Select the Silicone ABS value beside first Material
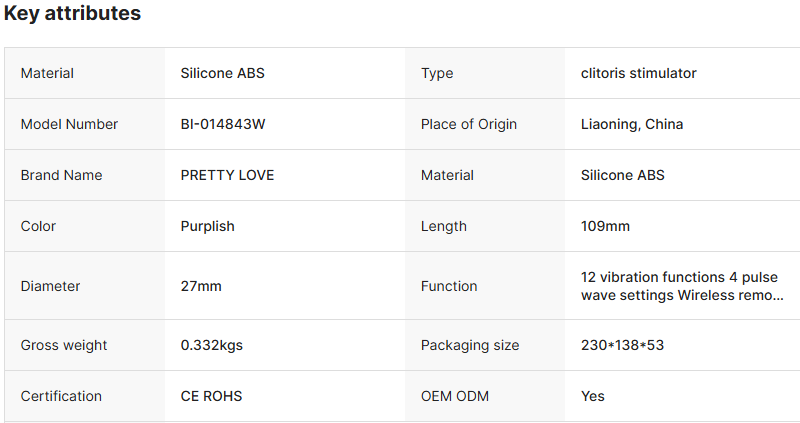The height and width of the screenshot is (423, 800). tap(222, 73)
